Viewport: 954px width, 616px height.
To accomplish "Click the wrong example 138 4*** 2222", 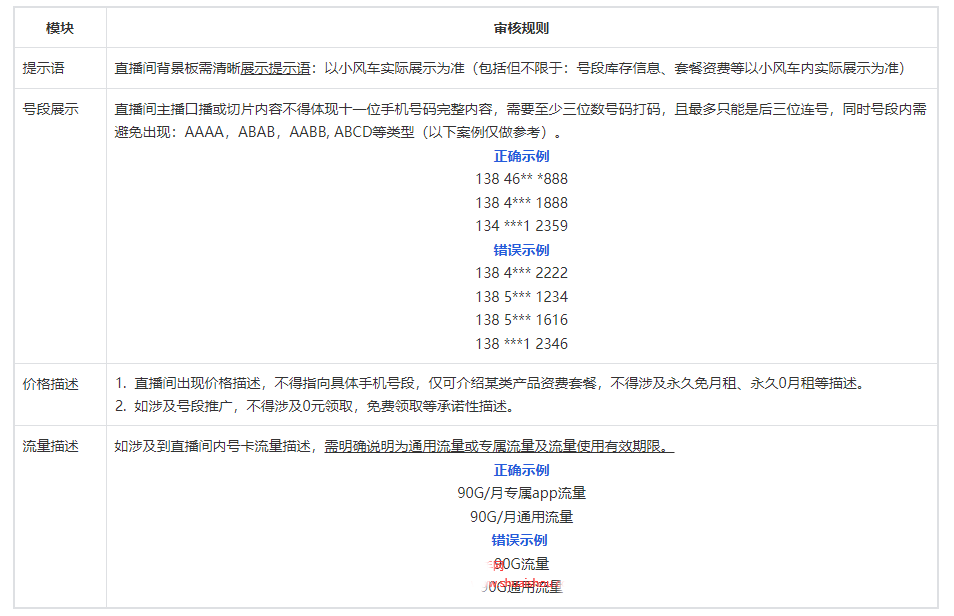I will point(521,273).
